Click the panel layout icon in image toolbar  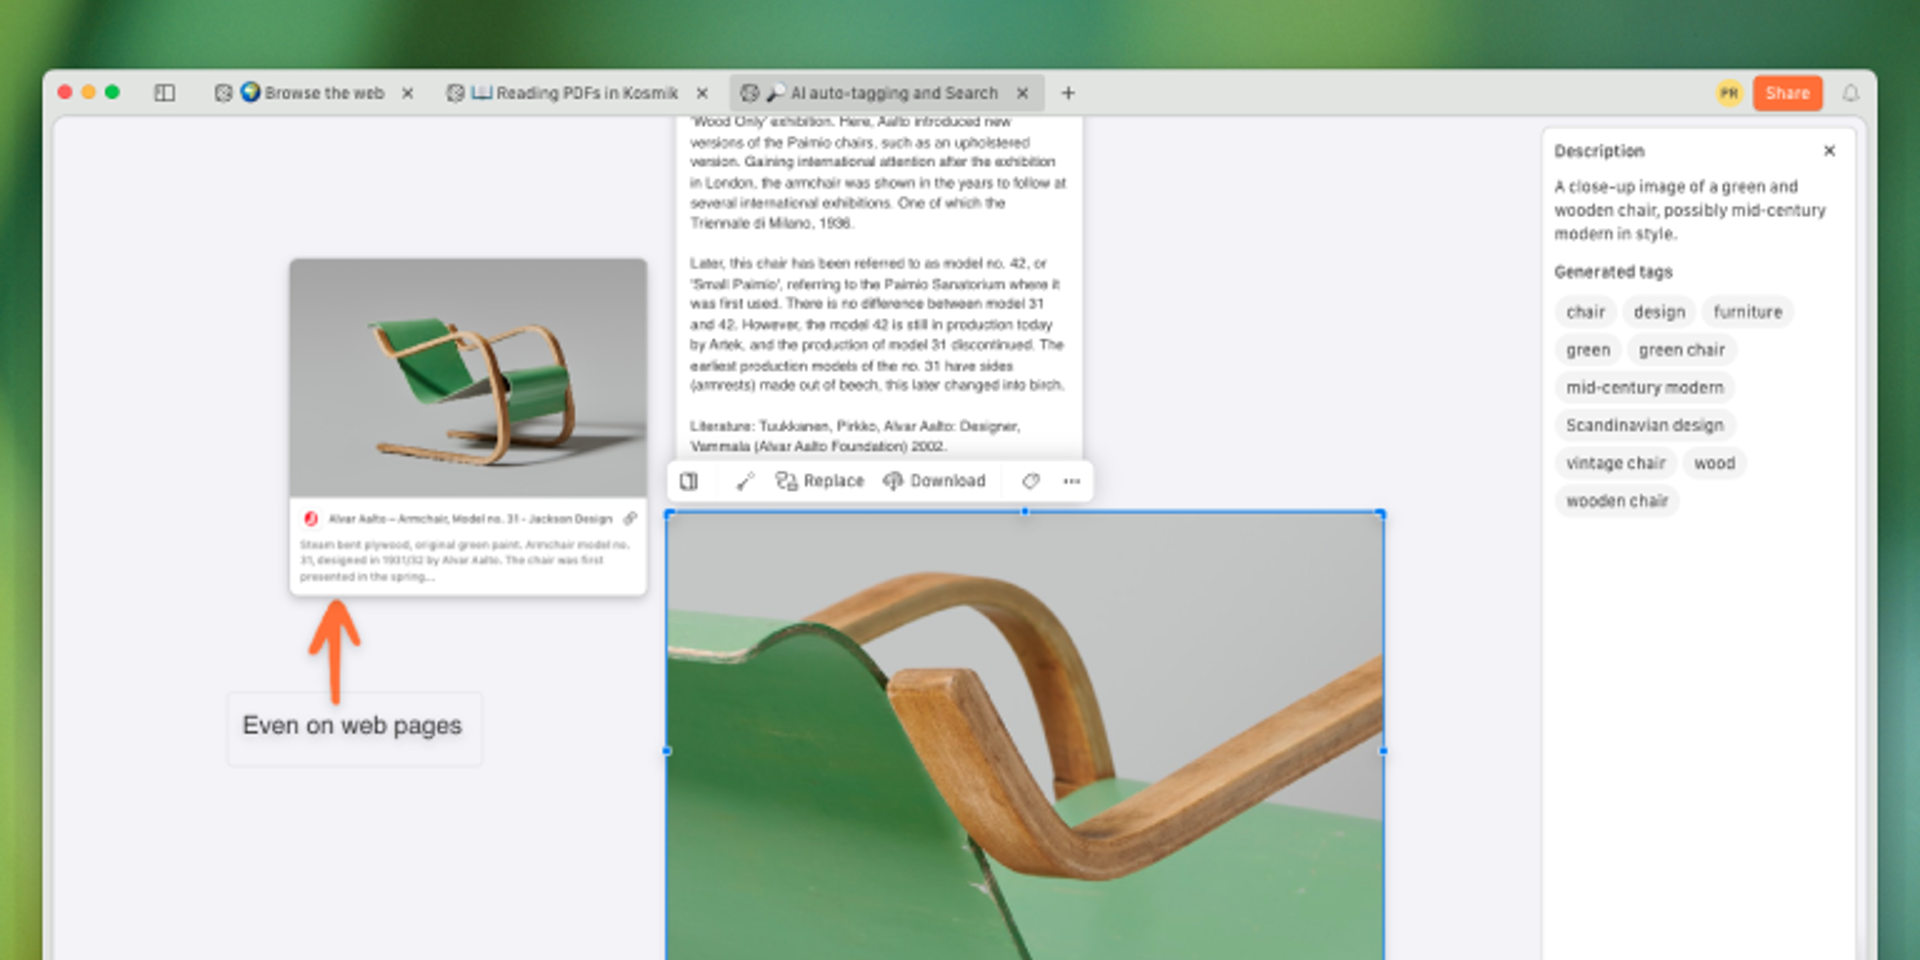point(689,481)
